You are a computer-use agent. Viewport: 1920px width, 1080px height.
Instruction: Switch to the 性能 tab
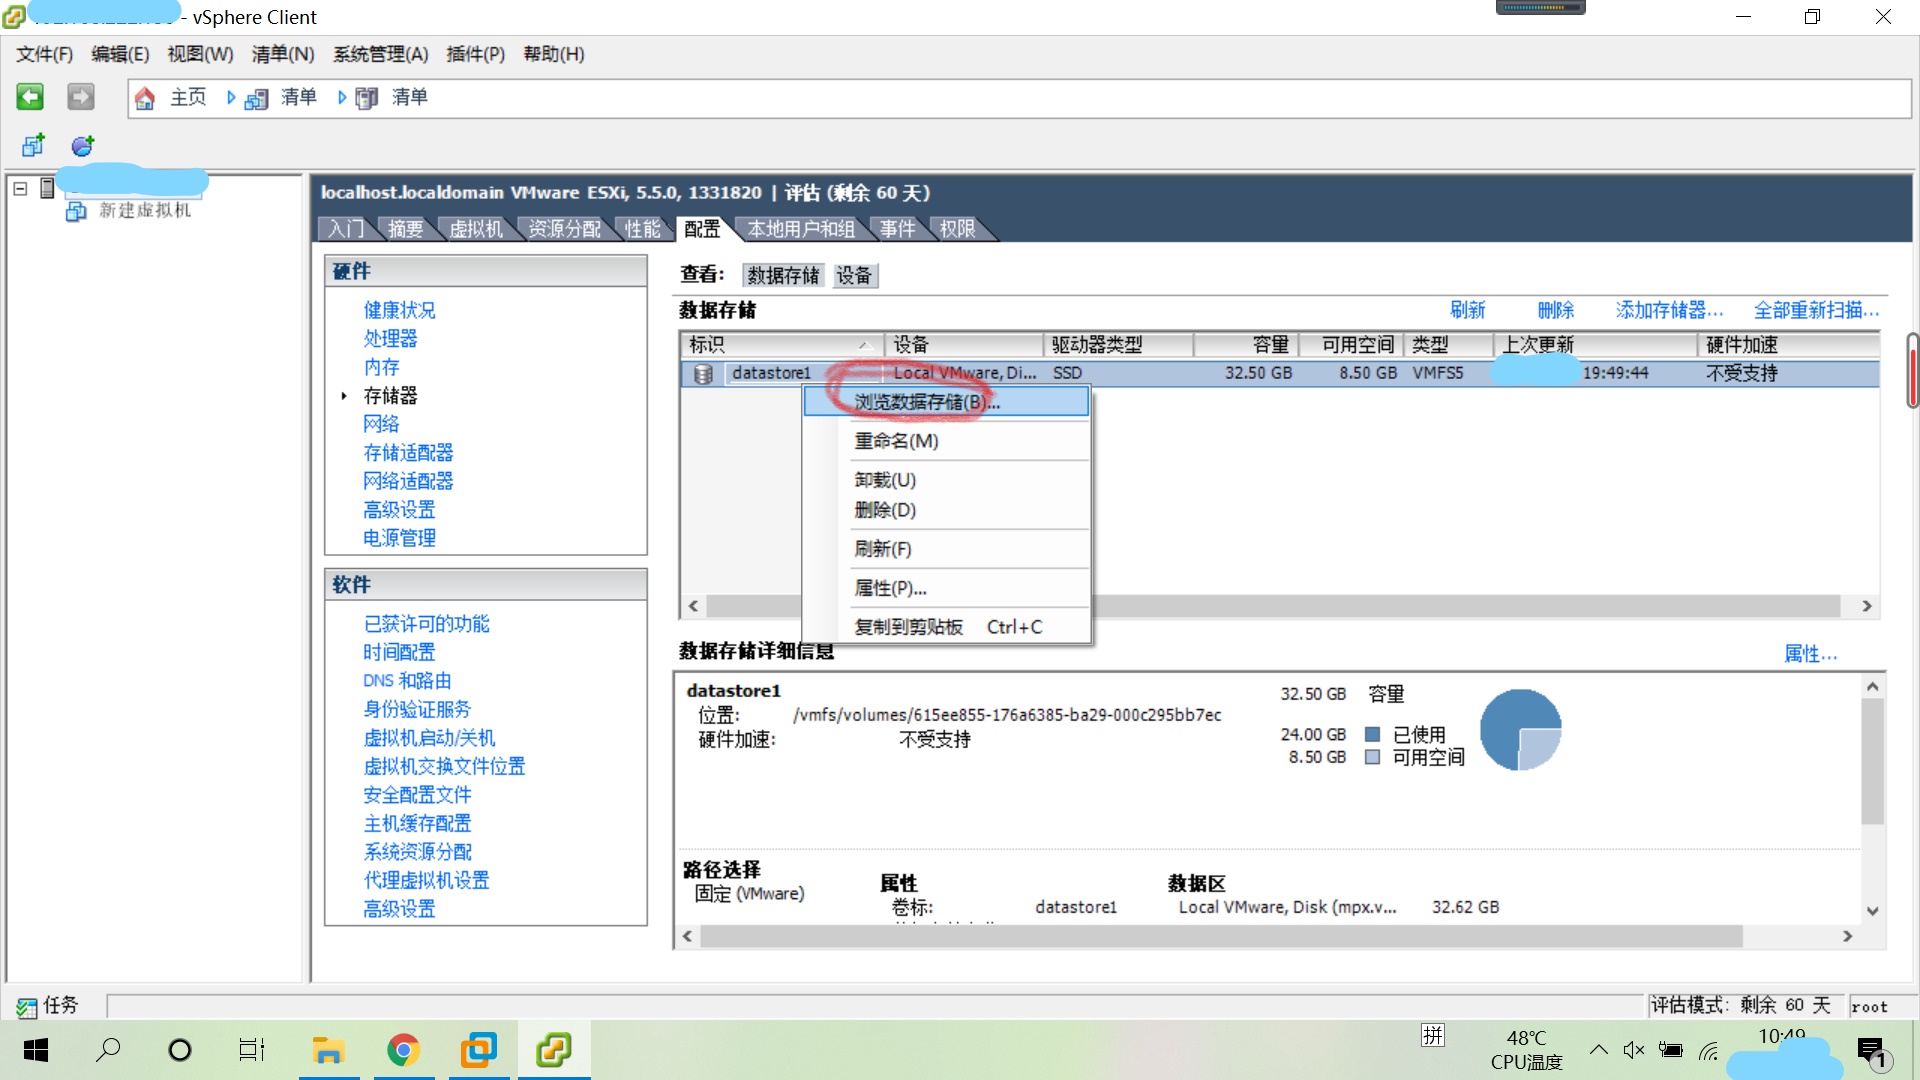[x=643, y=228]
